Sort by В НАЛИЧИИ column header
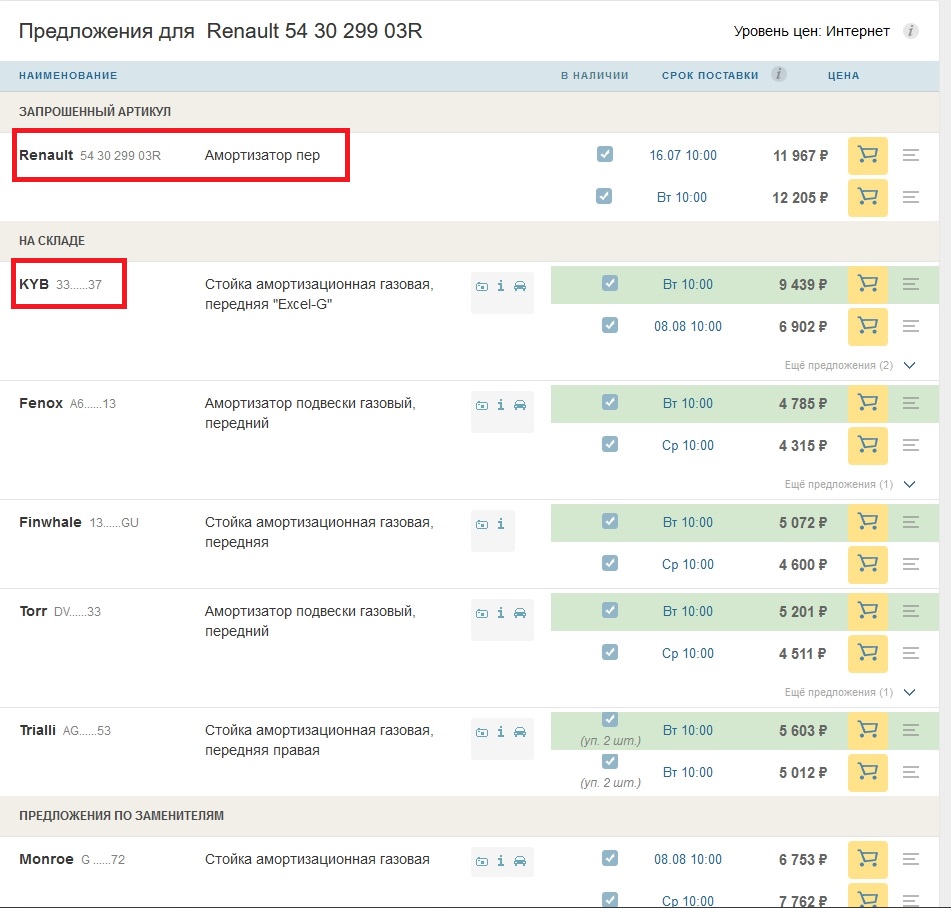This screenshot has height=908, width=951. click(594, 76)
